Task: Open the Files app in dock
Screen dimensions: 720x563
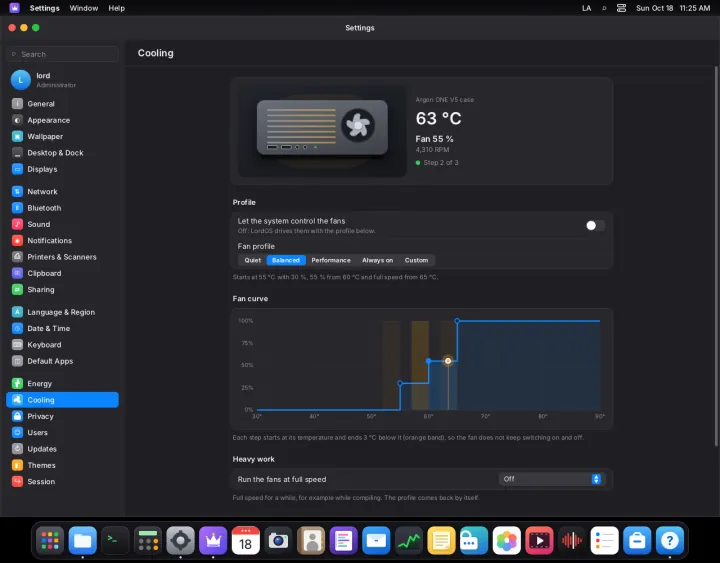Action: point(83,540)
